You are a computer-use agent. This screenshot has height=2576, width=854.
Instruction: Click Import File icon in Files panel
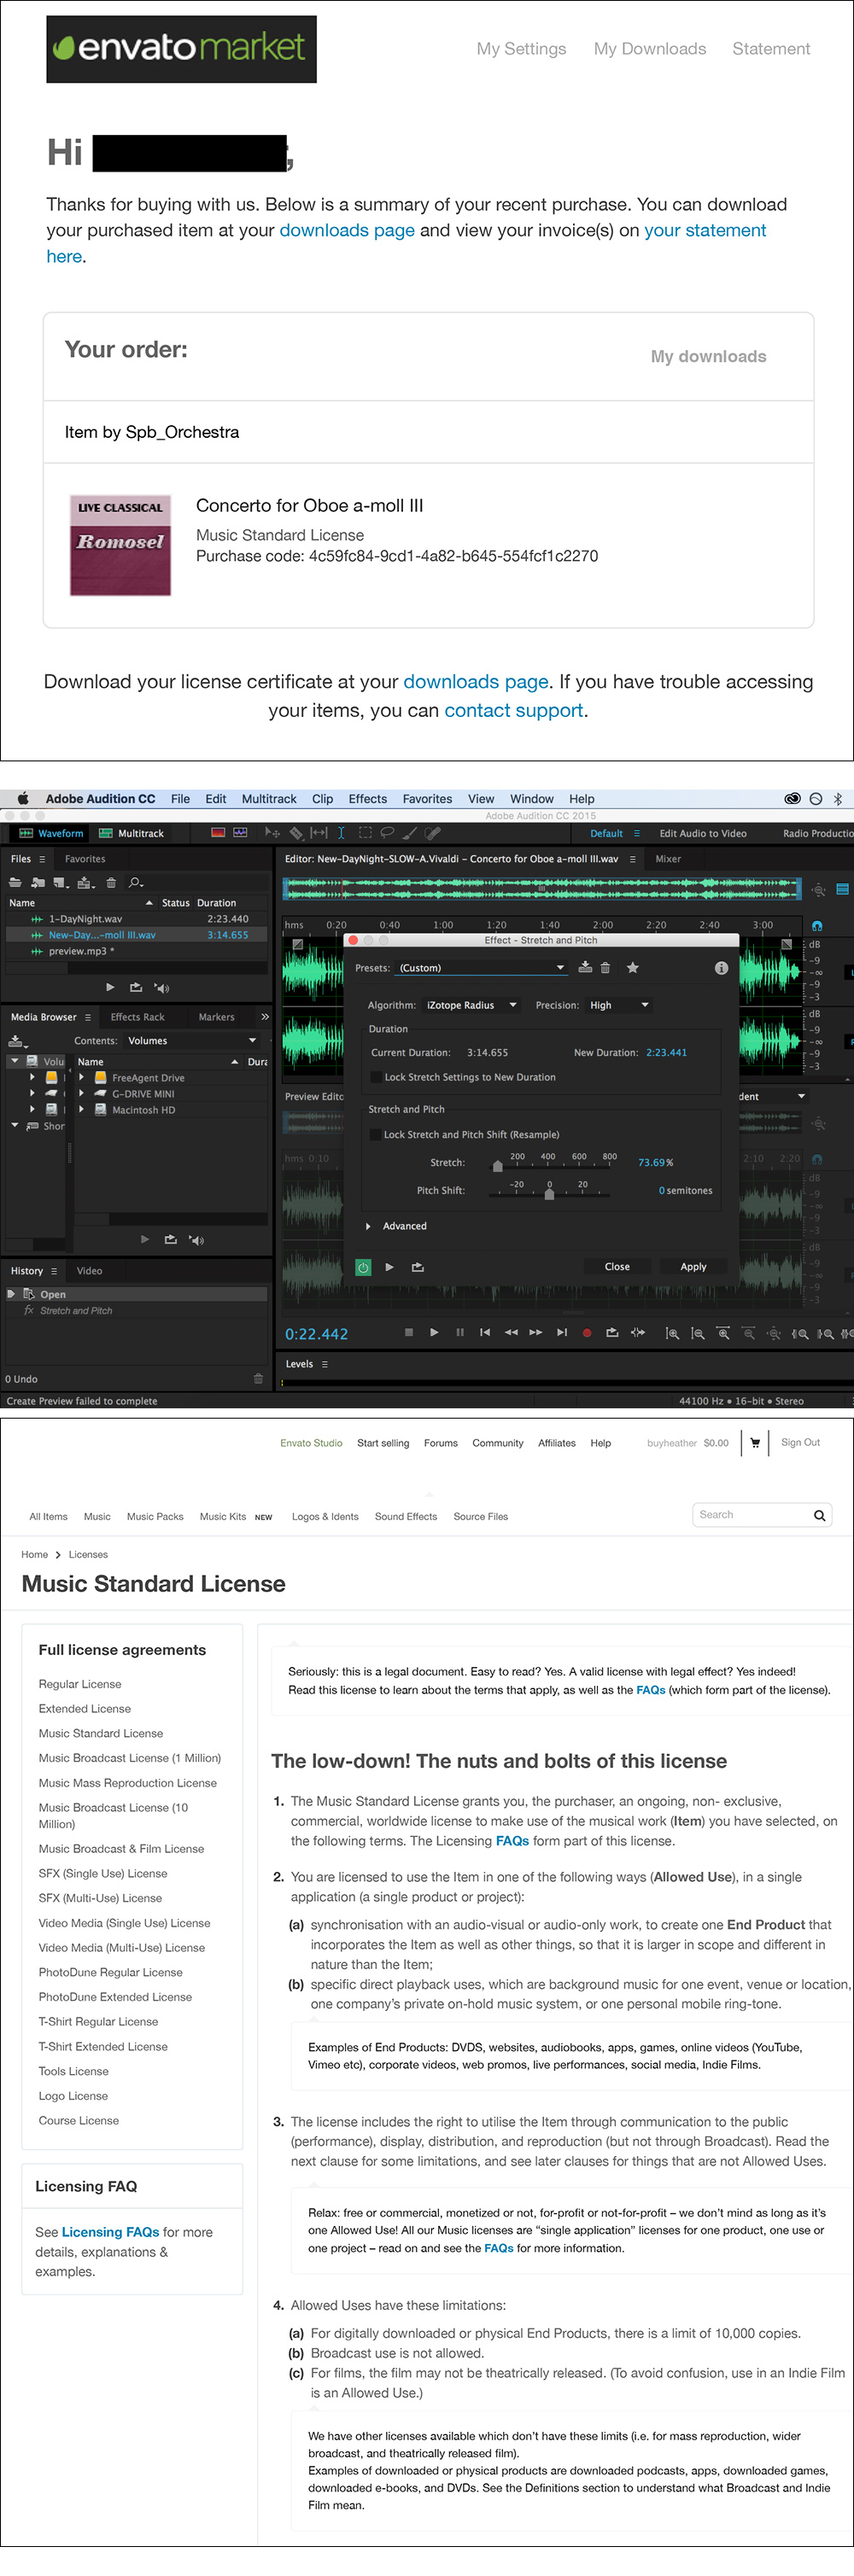click(x=38, y=882)
